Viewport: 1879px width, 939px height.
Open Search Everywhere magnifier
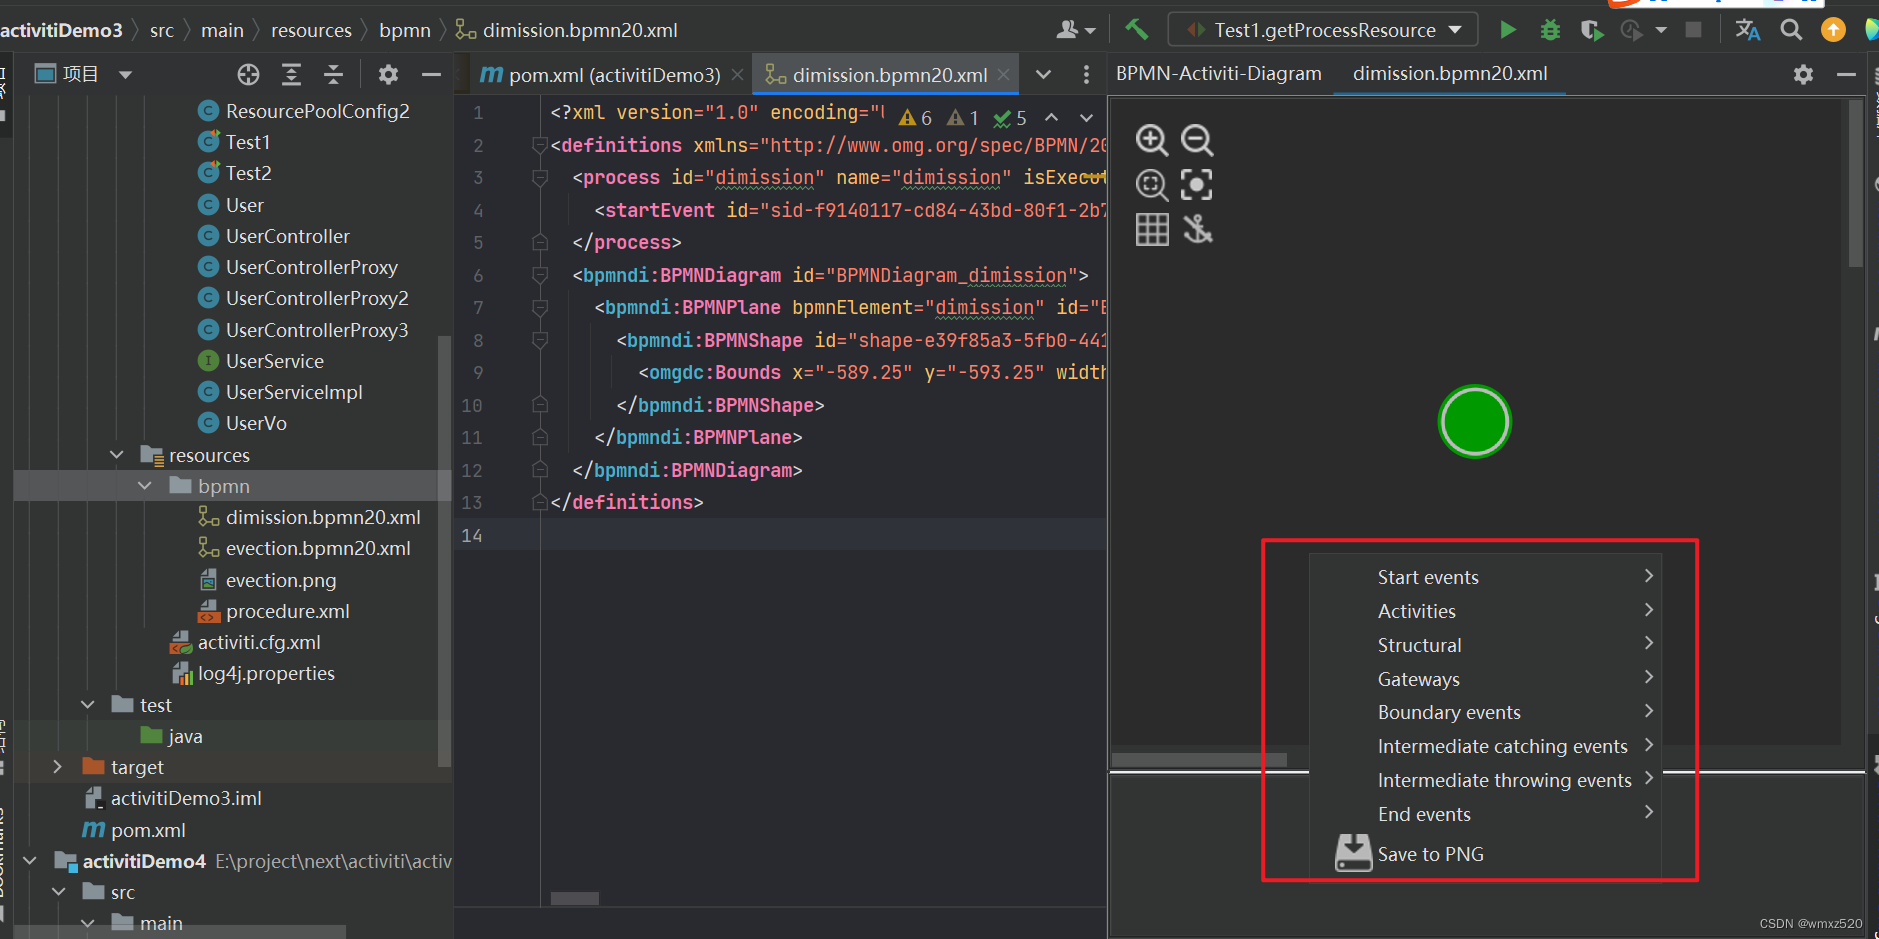(x=1791, y=30)
